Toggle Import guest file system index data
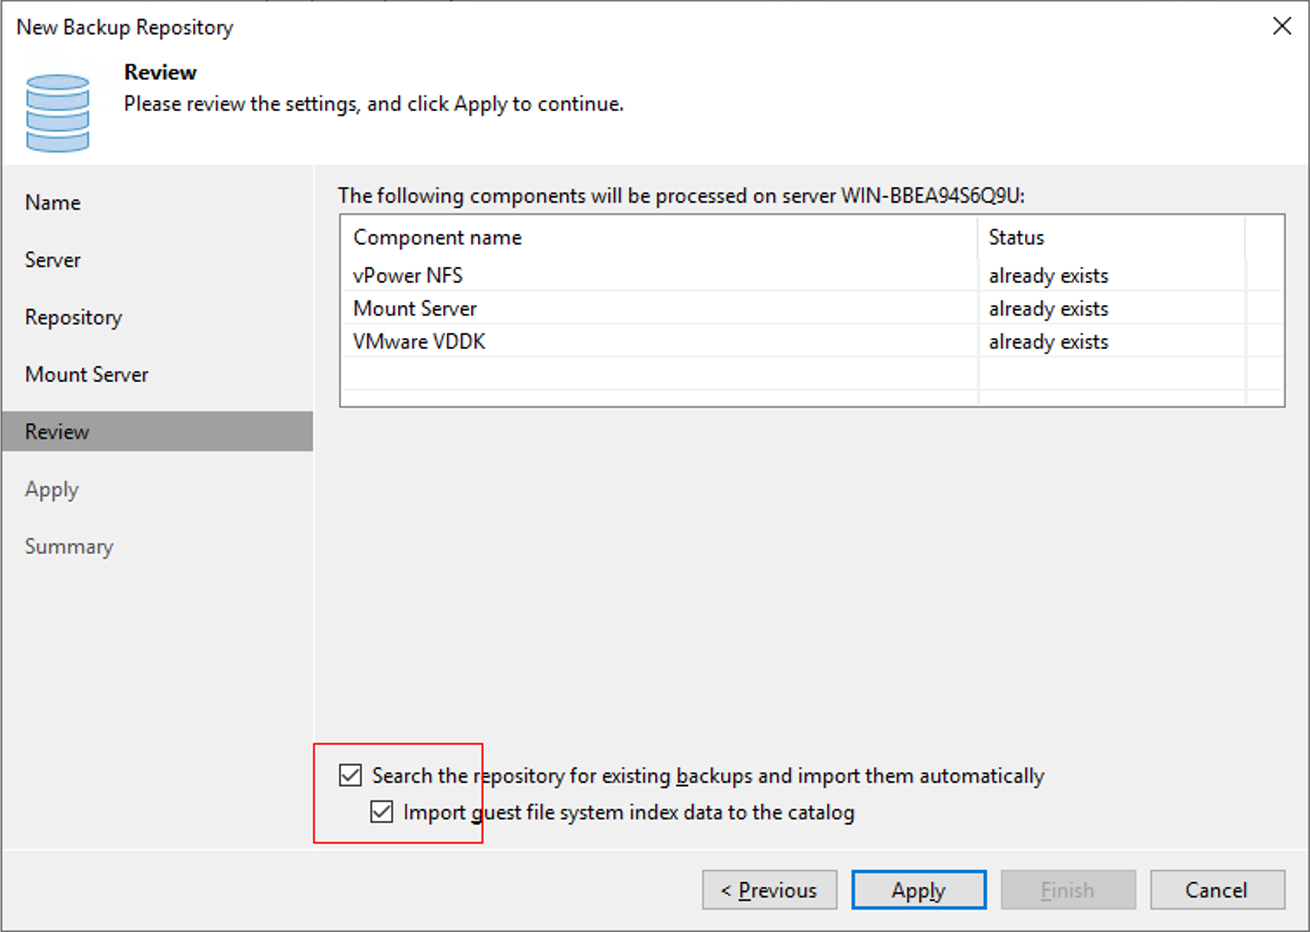 [x=382, y=812]
